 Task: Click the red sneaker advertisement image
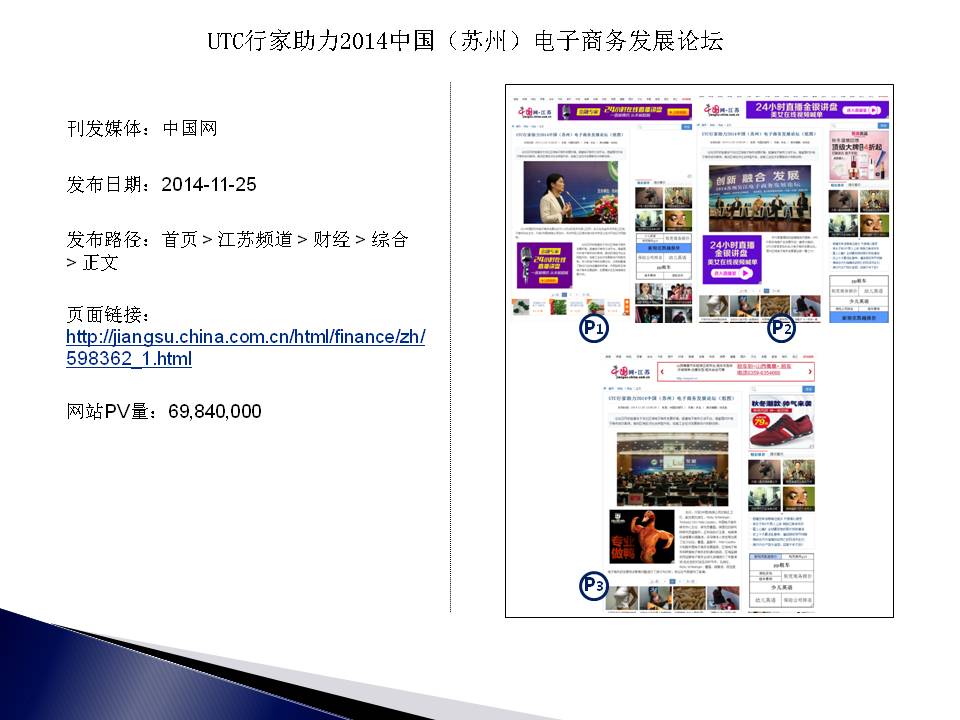(782, 423)
